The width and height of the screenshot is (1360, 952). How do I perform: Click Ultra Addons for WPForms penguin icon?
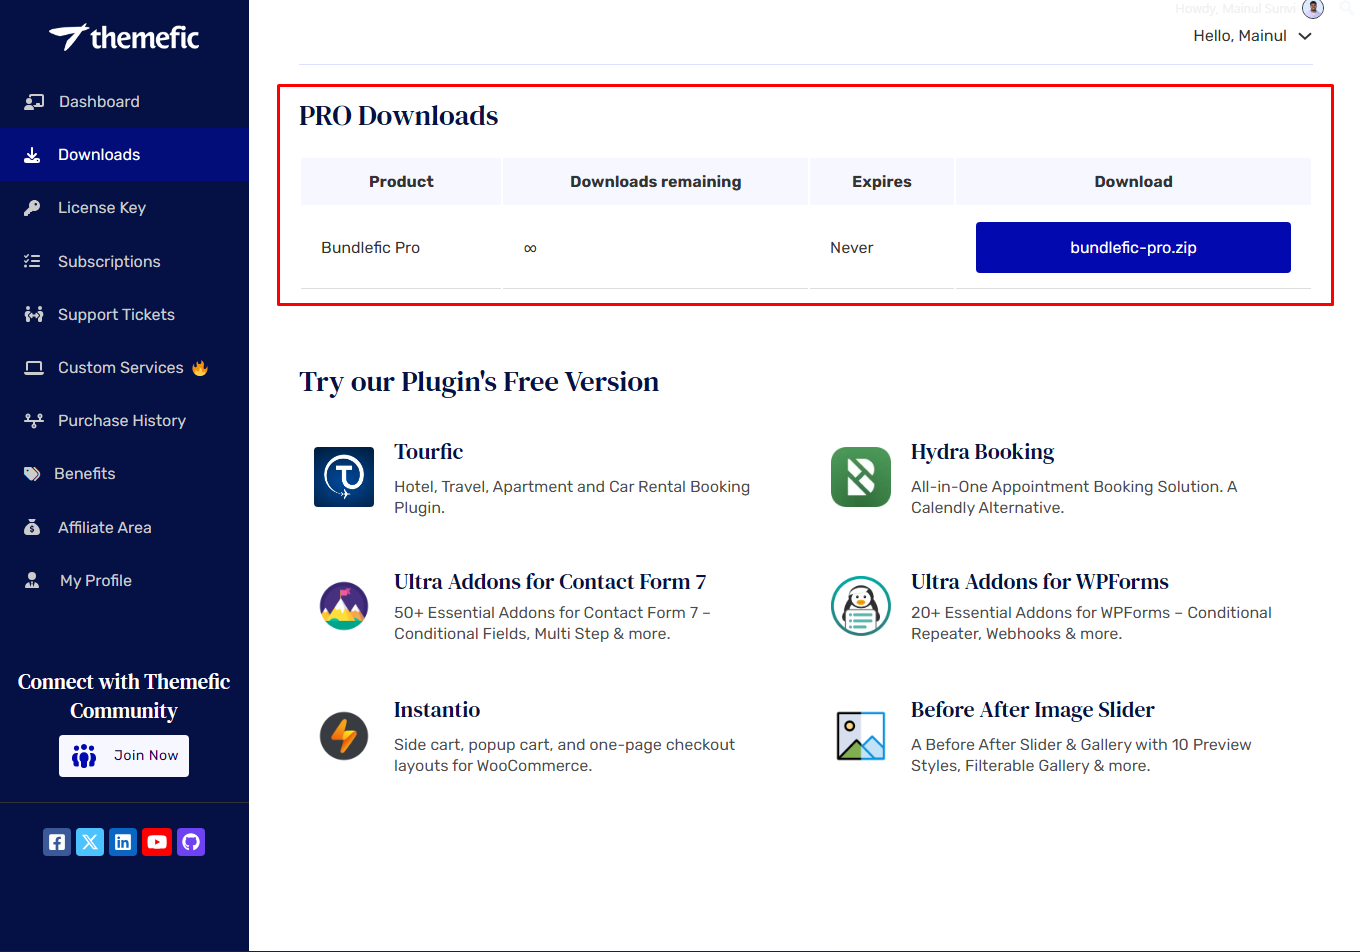pos(861,606)
